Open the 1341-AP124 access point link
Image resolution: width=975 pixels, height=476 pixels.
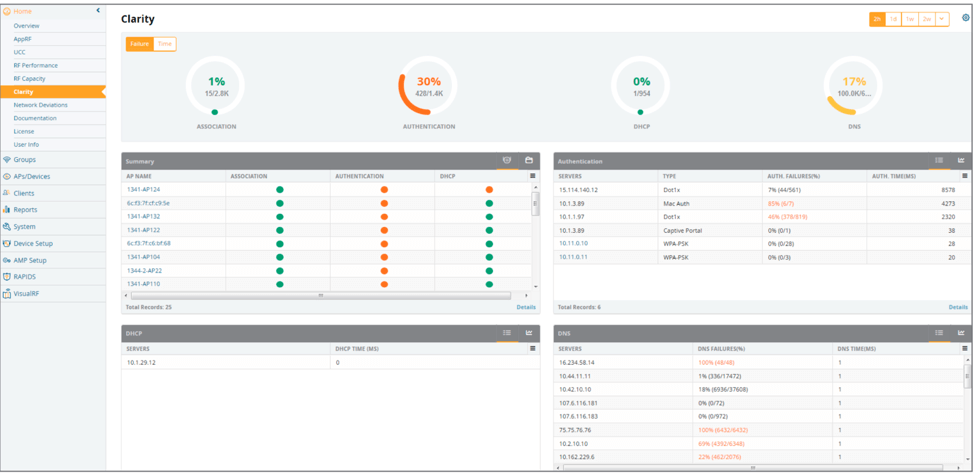(x=143, y=189)
